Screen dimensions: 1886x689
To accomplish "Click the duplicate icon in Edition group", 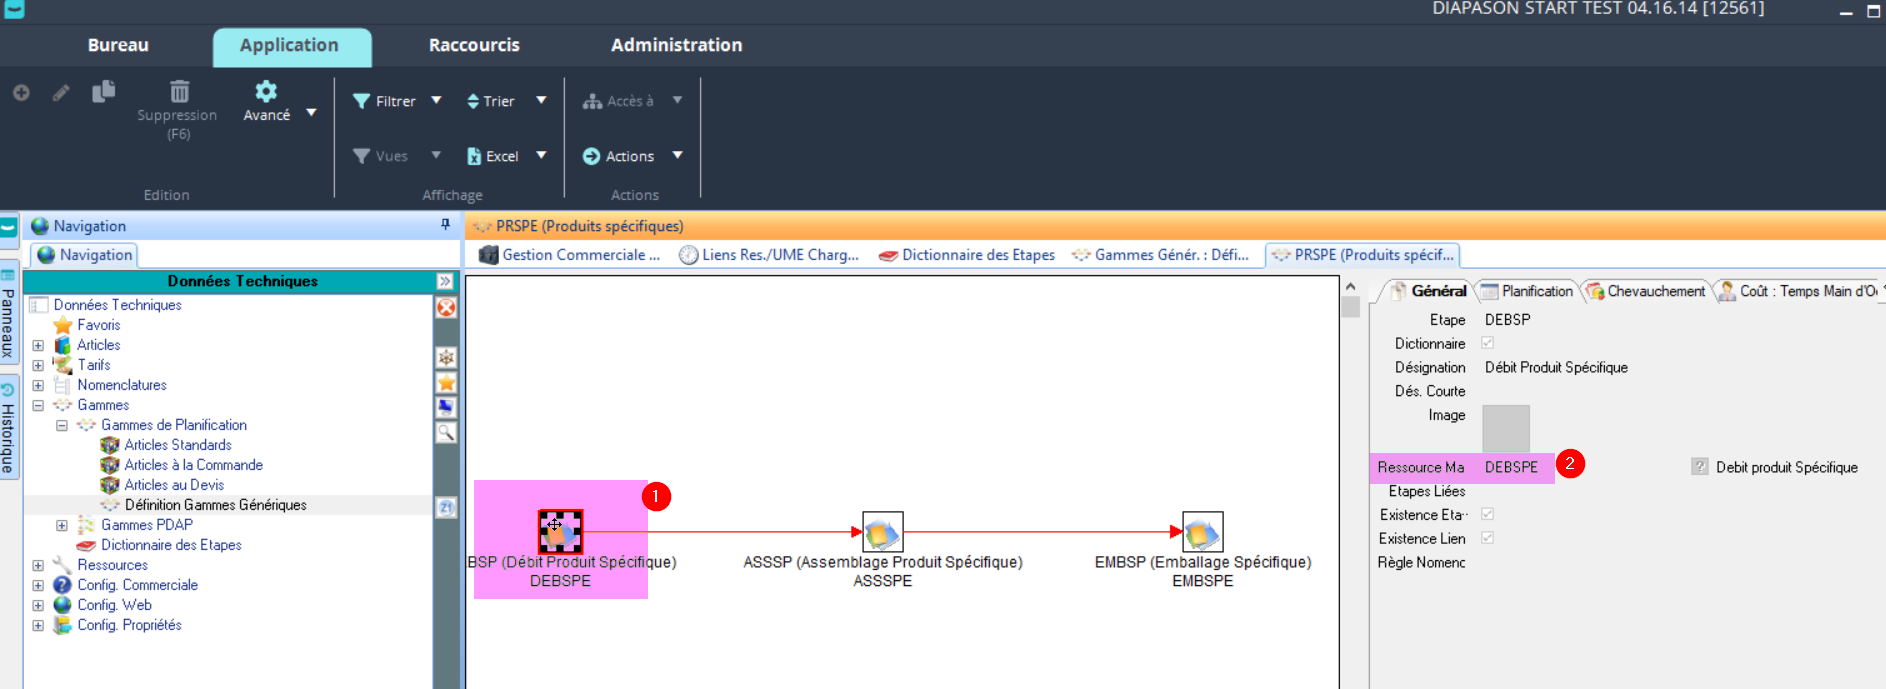I will coord(103,92).
